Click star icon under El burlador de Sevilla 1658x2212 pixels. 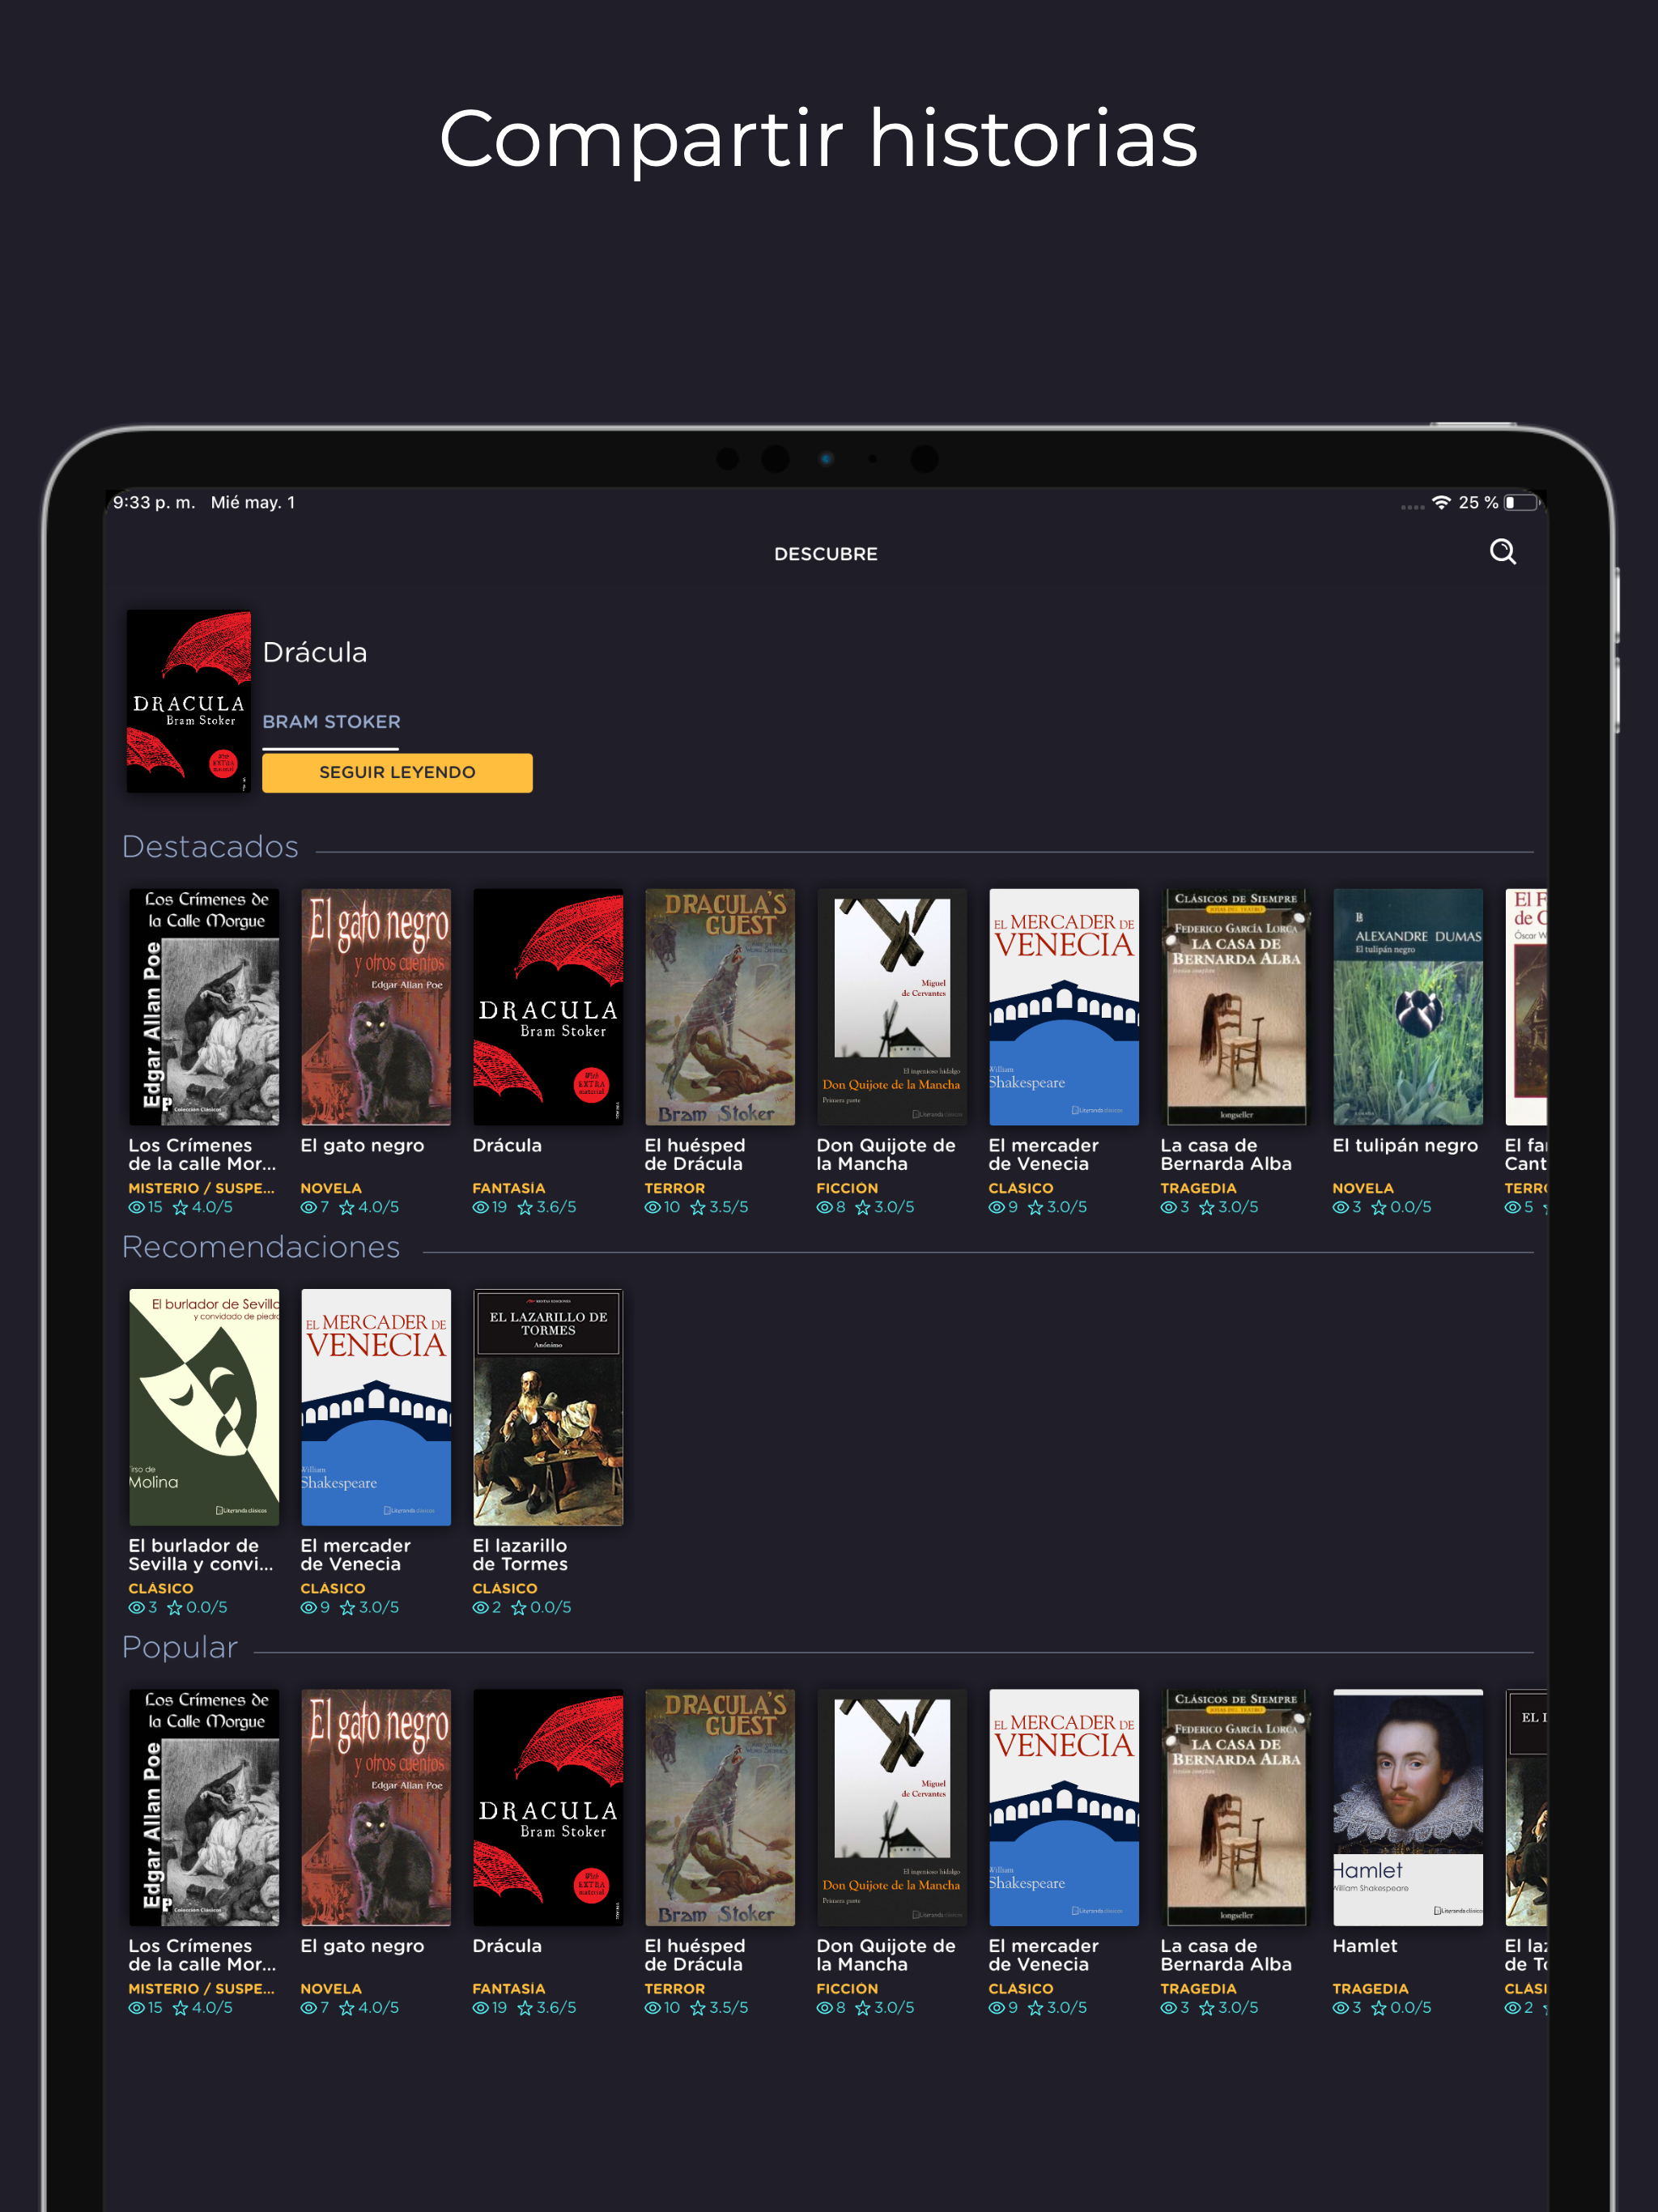coord(175,1607)
